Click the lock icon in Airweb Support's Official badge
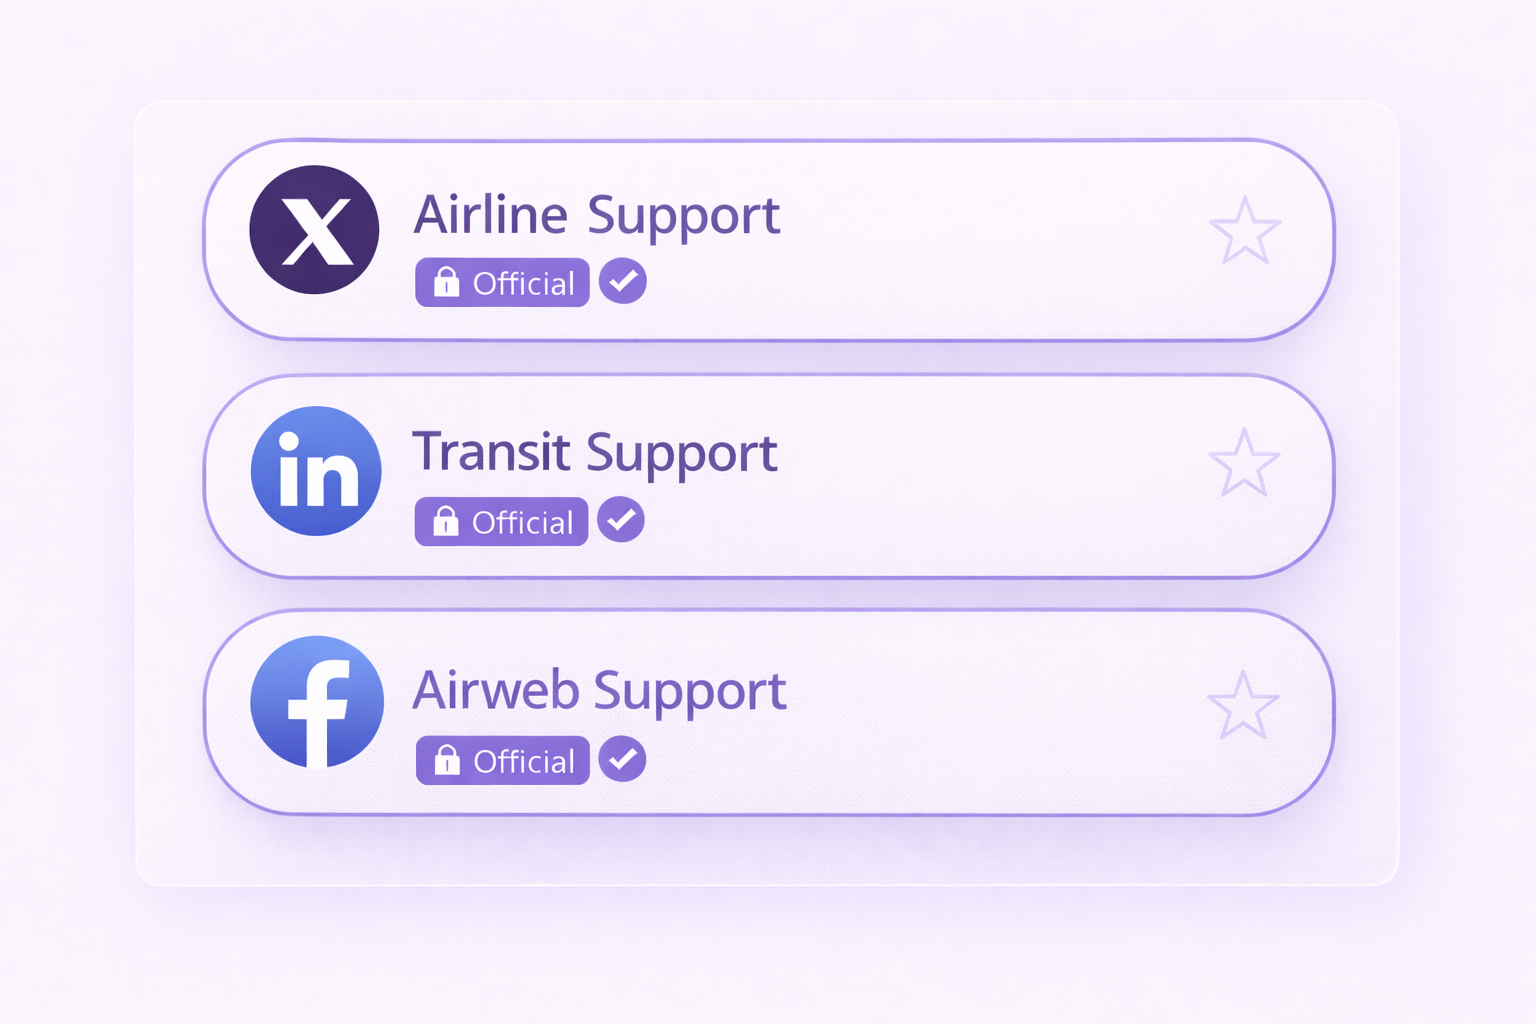The width and height of the screenshot is (1536, 1024). pyautogui.click(x=447, y=760)
